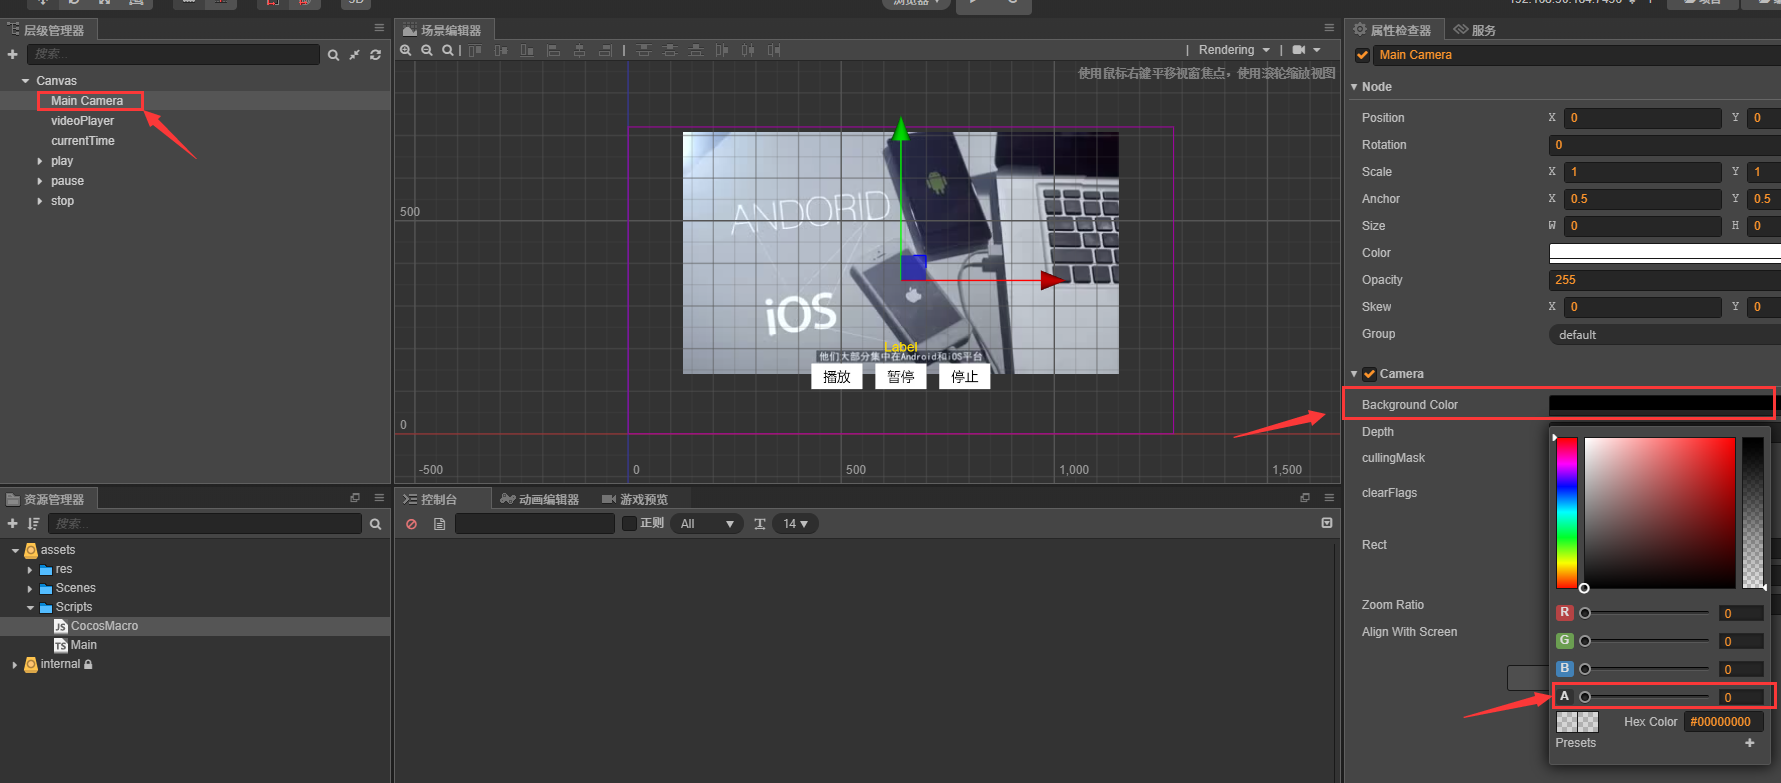
Task: Click the hierarchy collapse-all arrows icon
Action: point(354,55)
